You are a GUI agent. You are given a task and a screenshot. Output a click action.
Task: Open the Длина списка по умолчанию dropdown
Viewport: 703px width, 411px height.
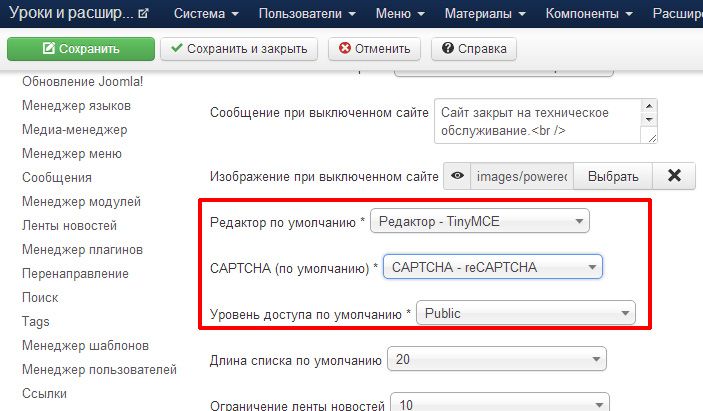pos(497,359)
